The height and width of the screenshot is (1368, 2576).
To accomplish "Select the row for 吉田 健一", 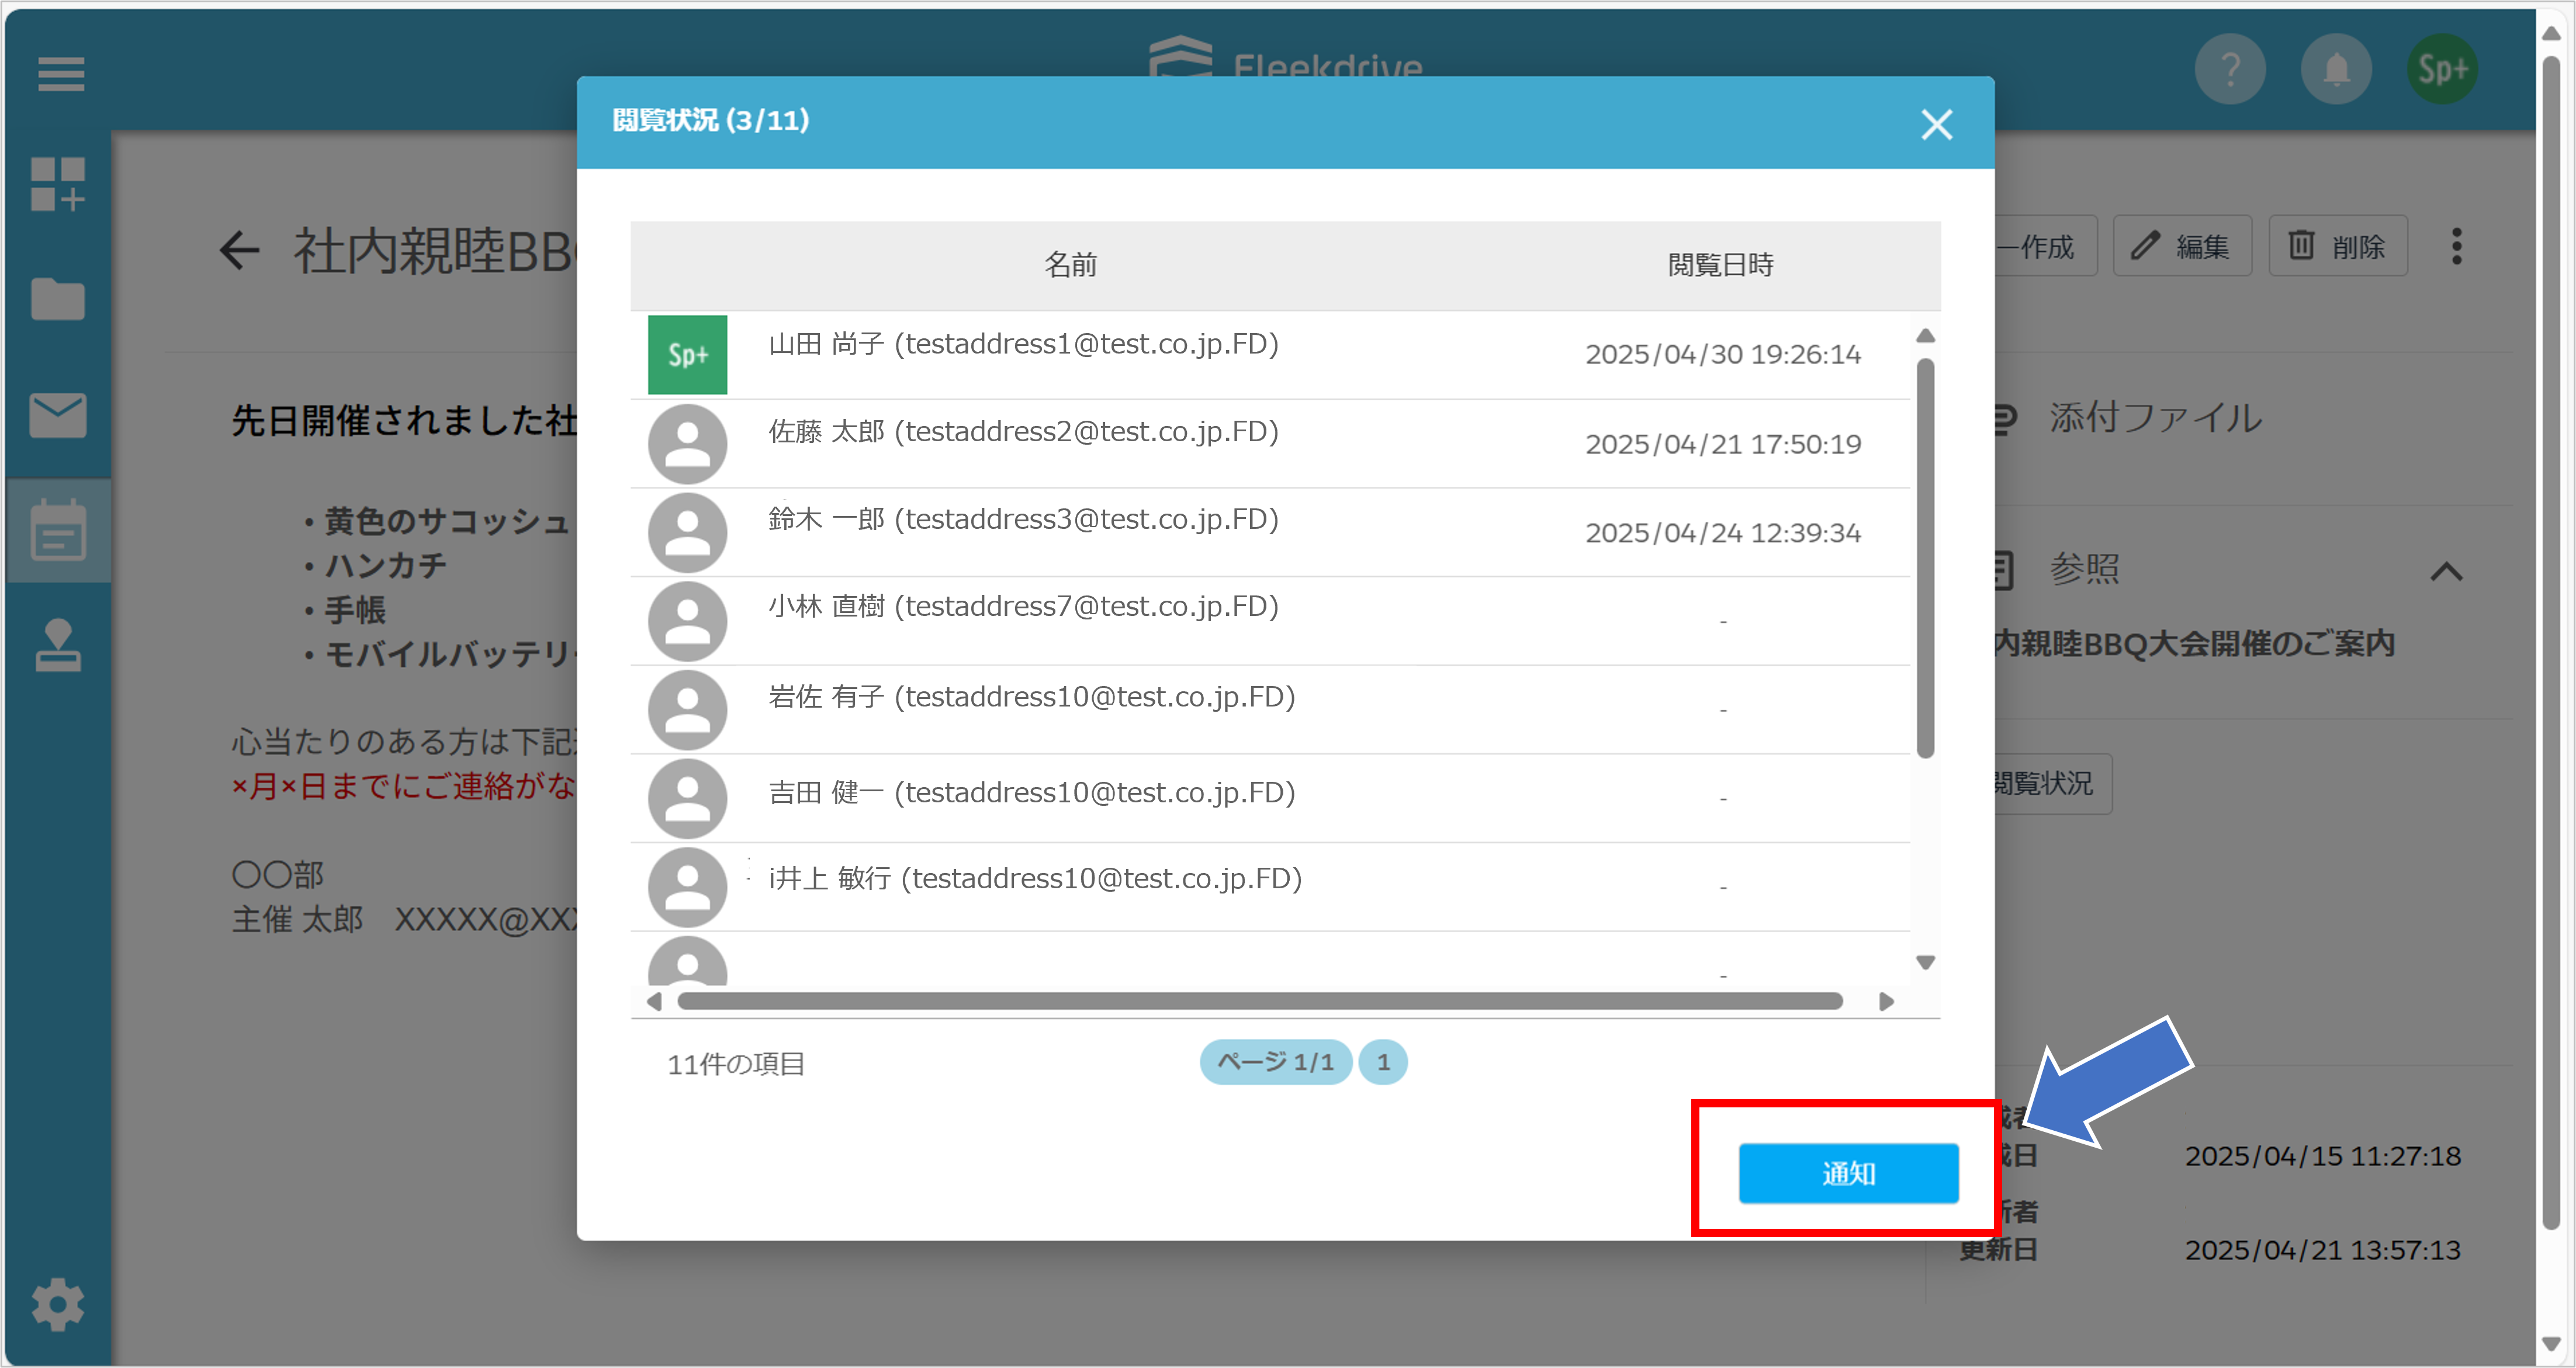I will click(x=1270, y=798).
